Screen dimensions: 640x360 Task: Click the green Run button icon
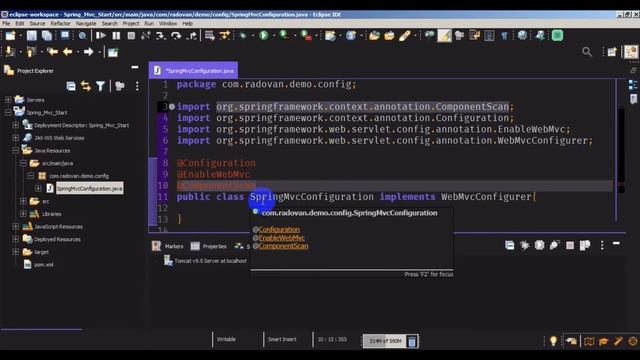(264, 36)
